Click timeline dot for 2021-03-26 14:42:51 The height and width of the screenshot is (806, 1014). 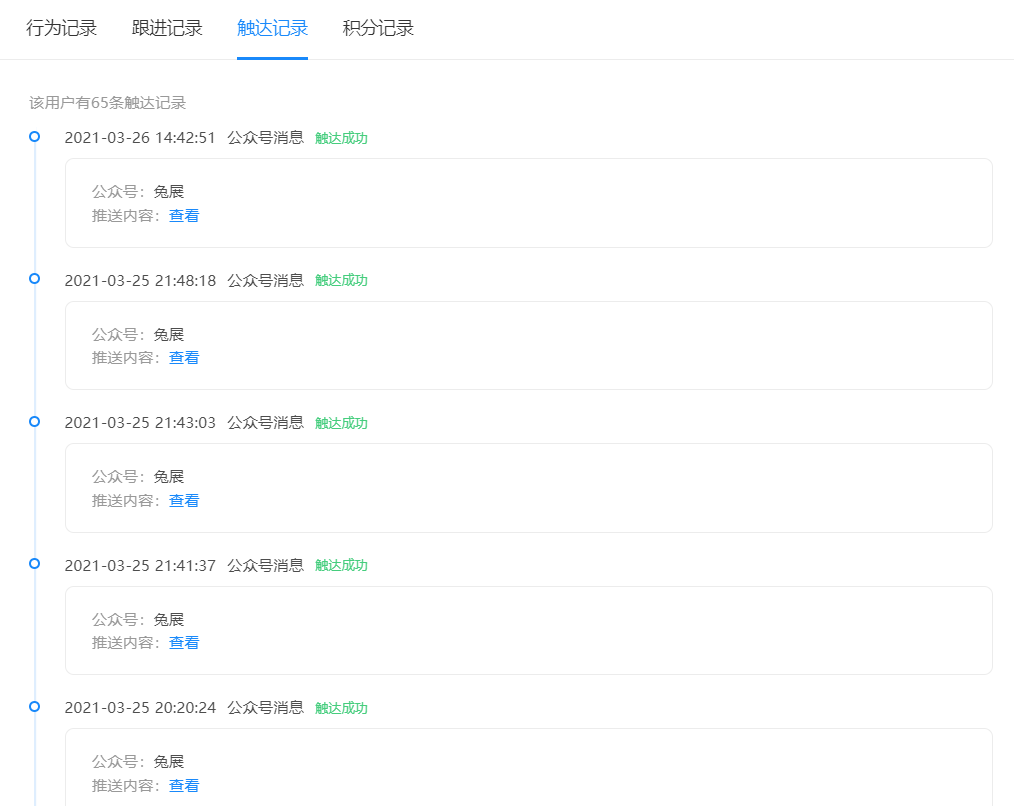(35, 136)
